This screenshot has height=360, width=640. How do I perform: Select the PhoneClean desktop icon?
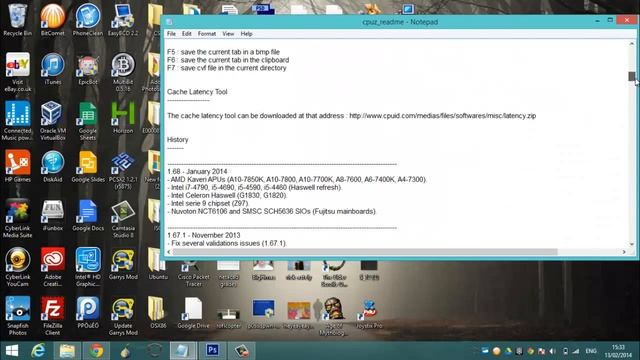pyautogui.click(x=88, y=19)
